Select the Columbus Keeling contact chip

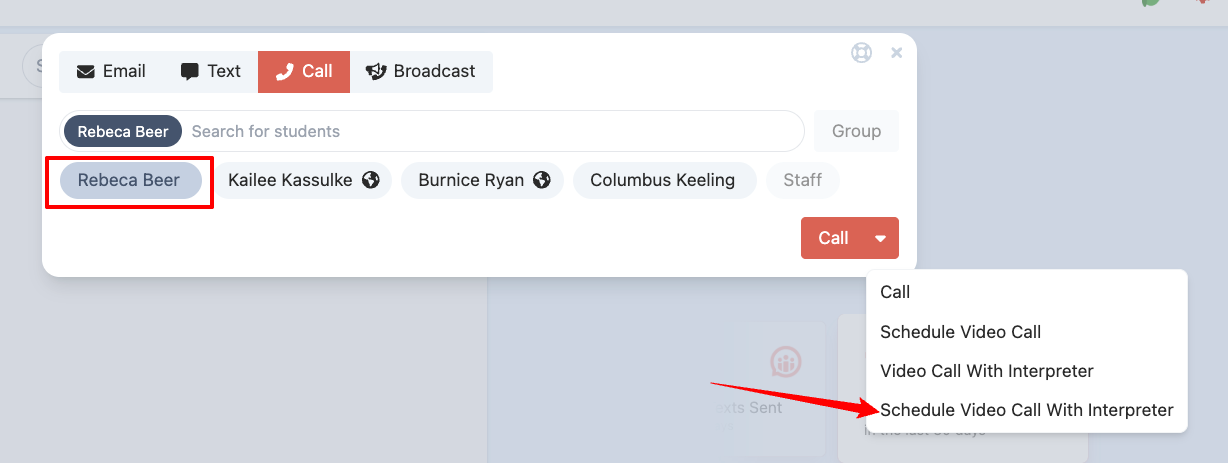click(x=663, y=180)
